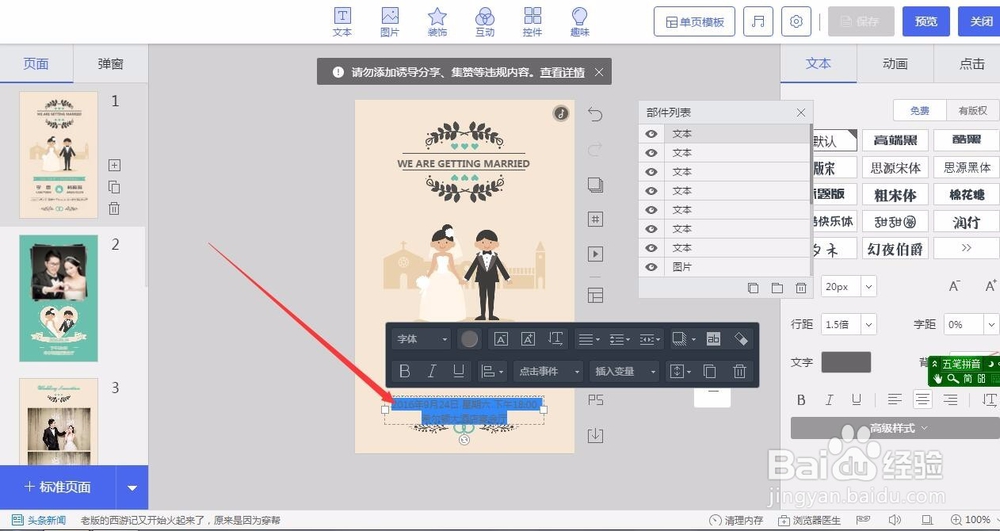Open the 装饰 decoration star tool

(437, 22)
